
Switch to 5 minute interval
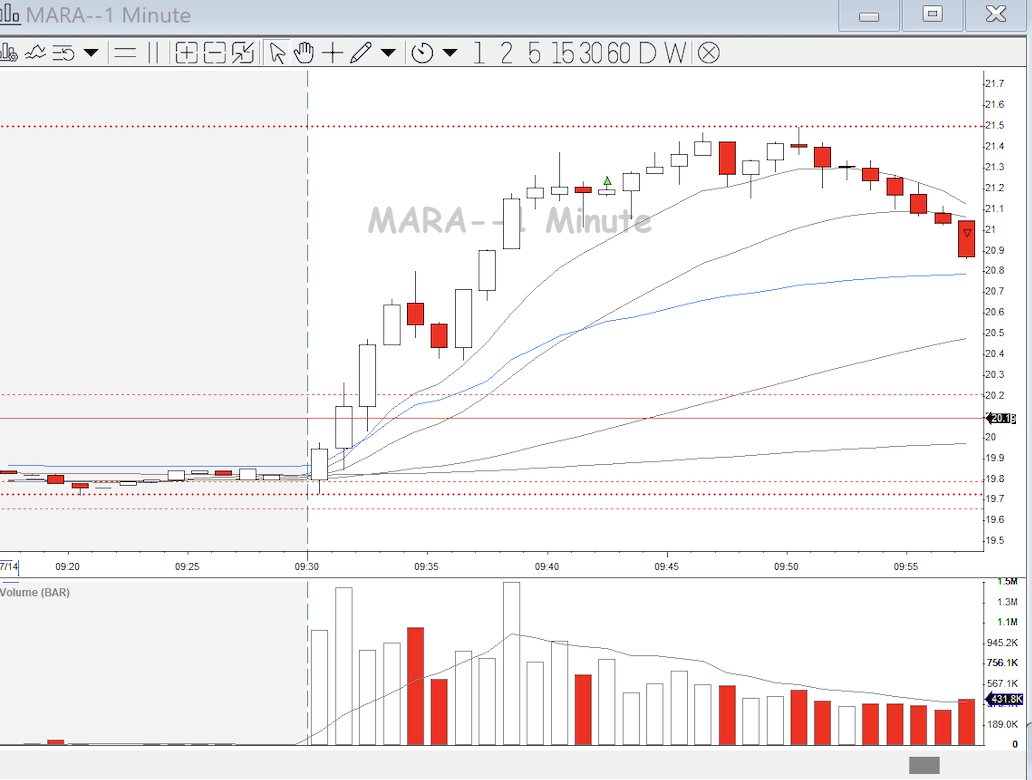tap(534, 53)
